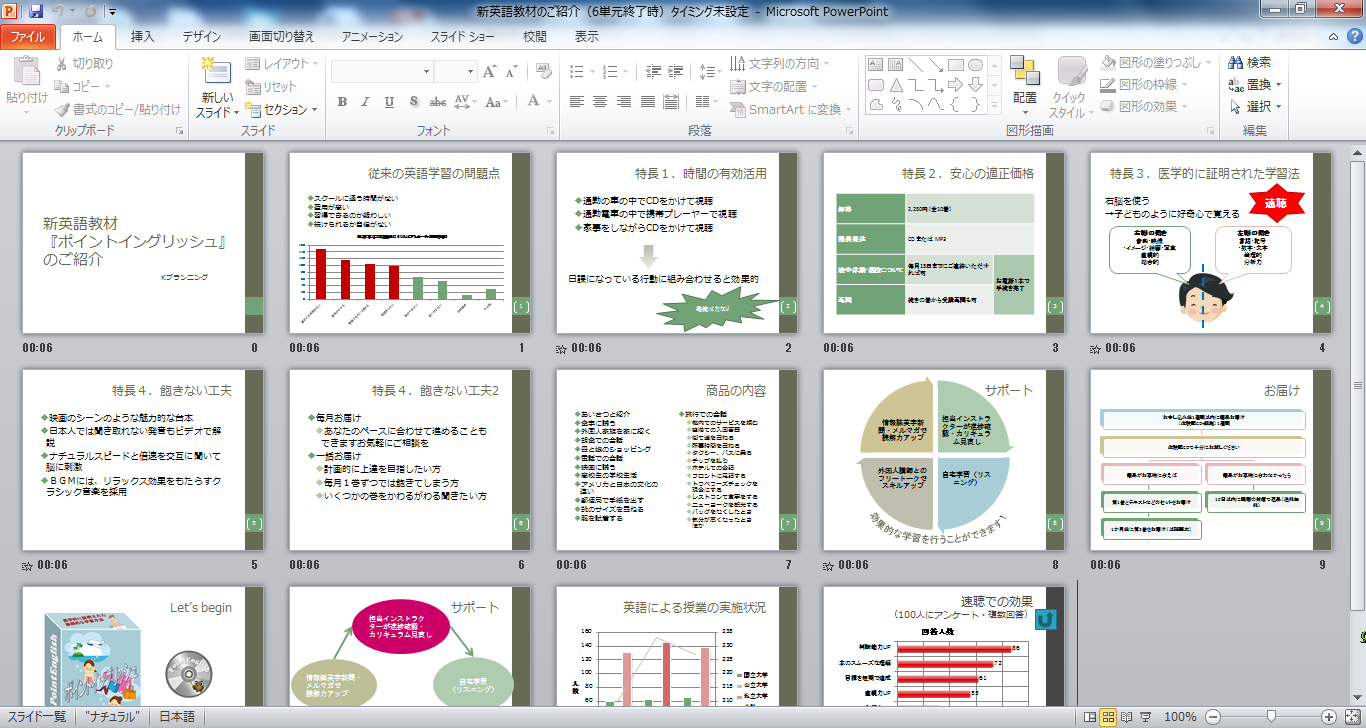
Task: Click the 100% zoom level button
Action: tap(1180, 717)
